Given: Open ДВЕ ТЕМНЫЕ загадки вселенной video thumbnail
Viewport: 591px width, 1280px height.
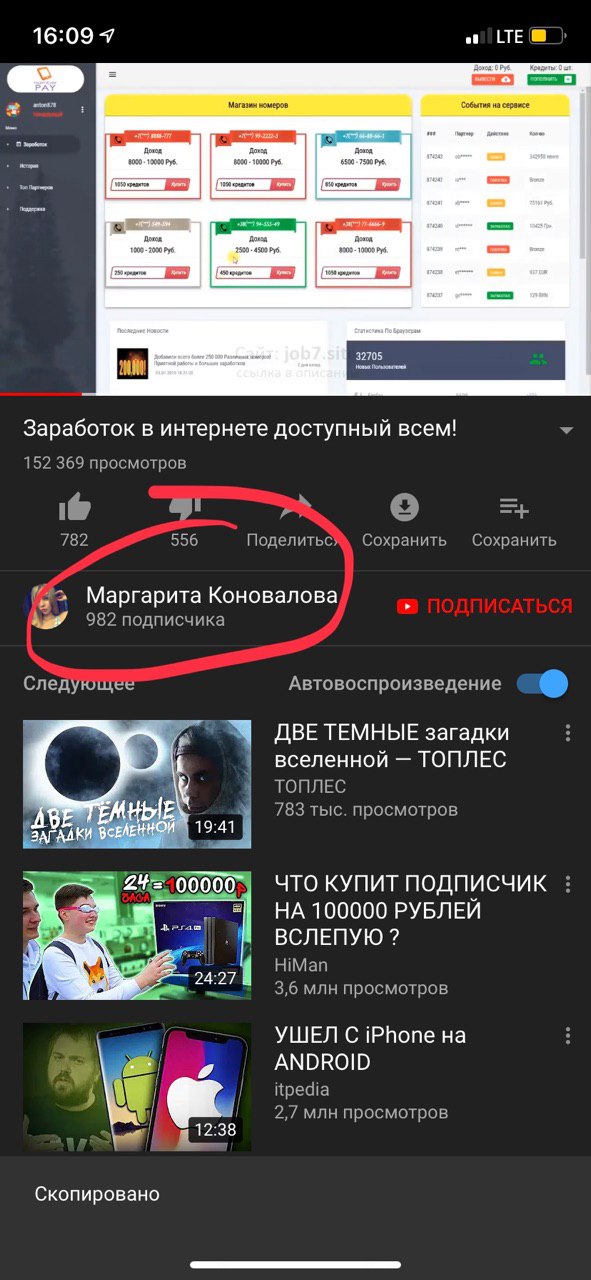Looking at the screenshot, I should pyautogui.click(x=137, y=784).
